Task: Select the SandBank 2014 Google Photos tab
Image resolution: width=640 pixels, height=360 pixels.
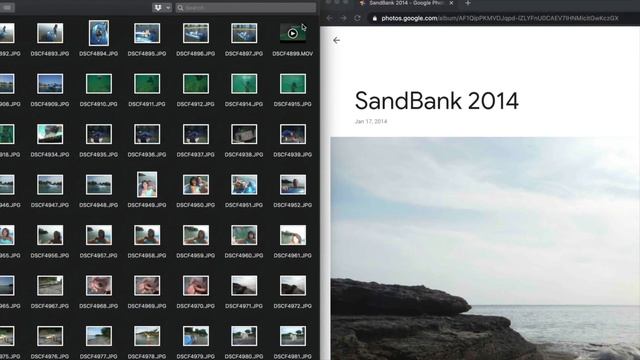Action: click(x=406, y=3)
